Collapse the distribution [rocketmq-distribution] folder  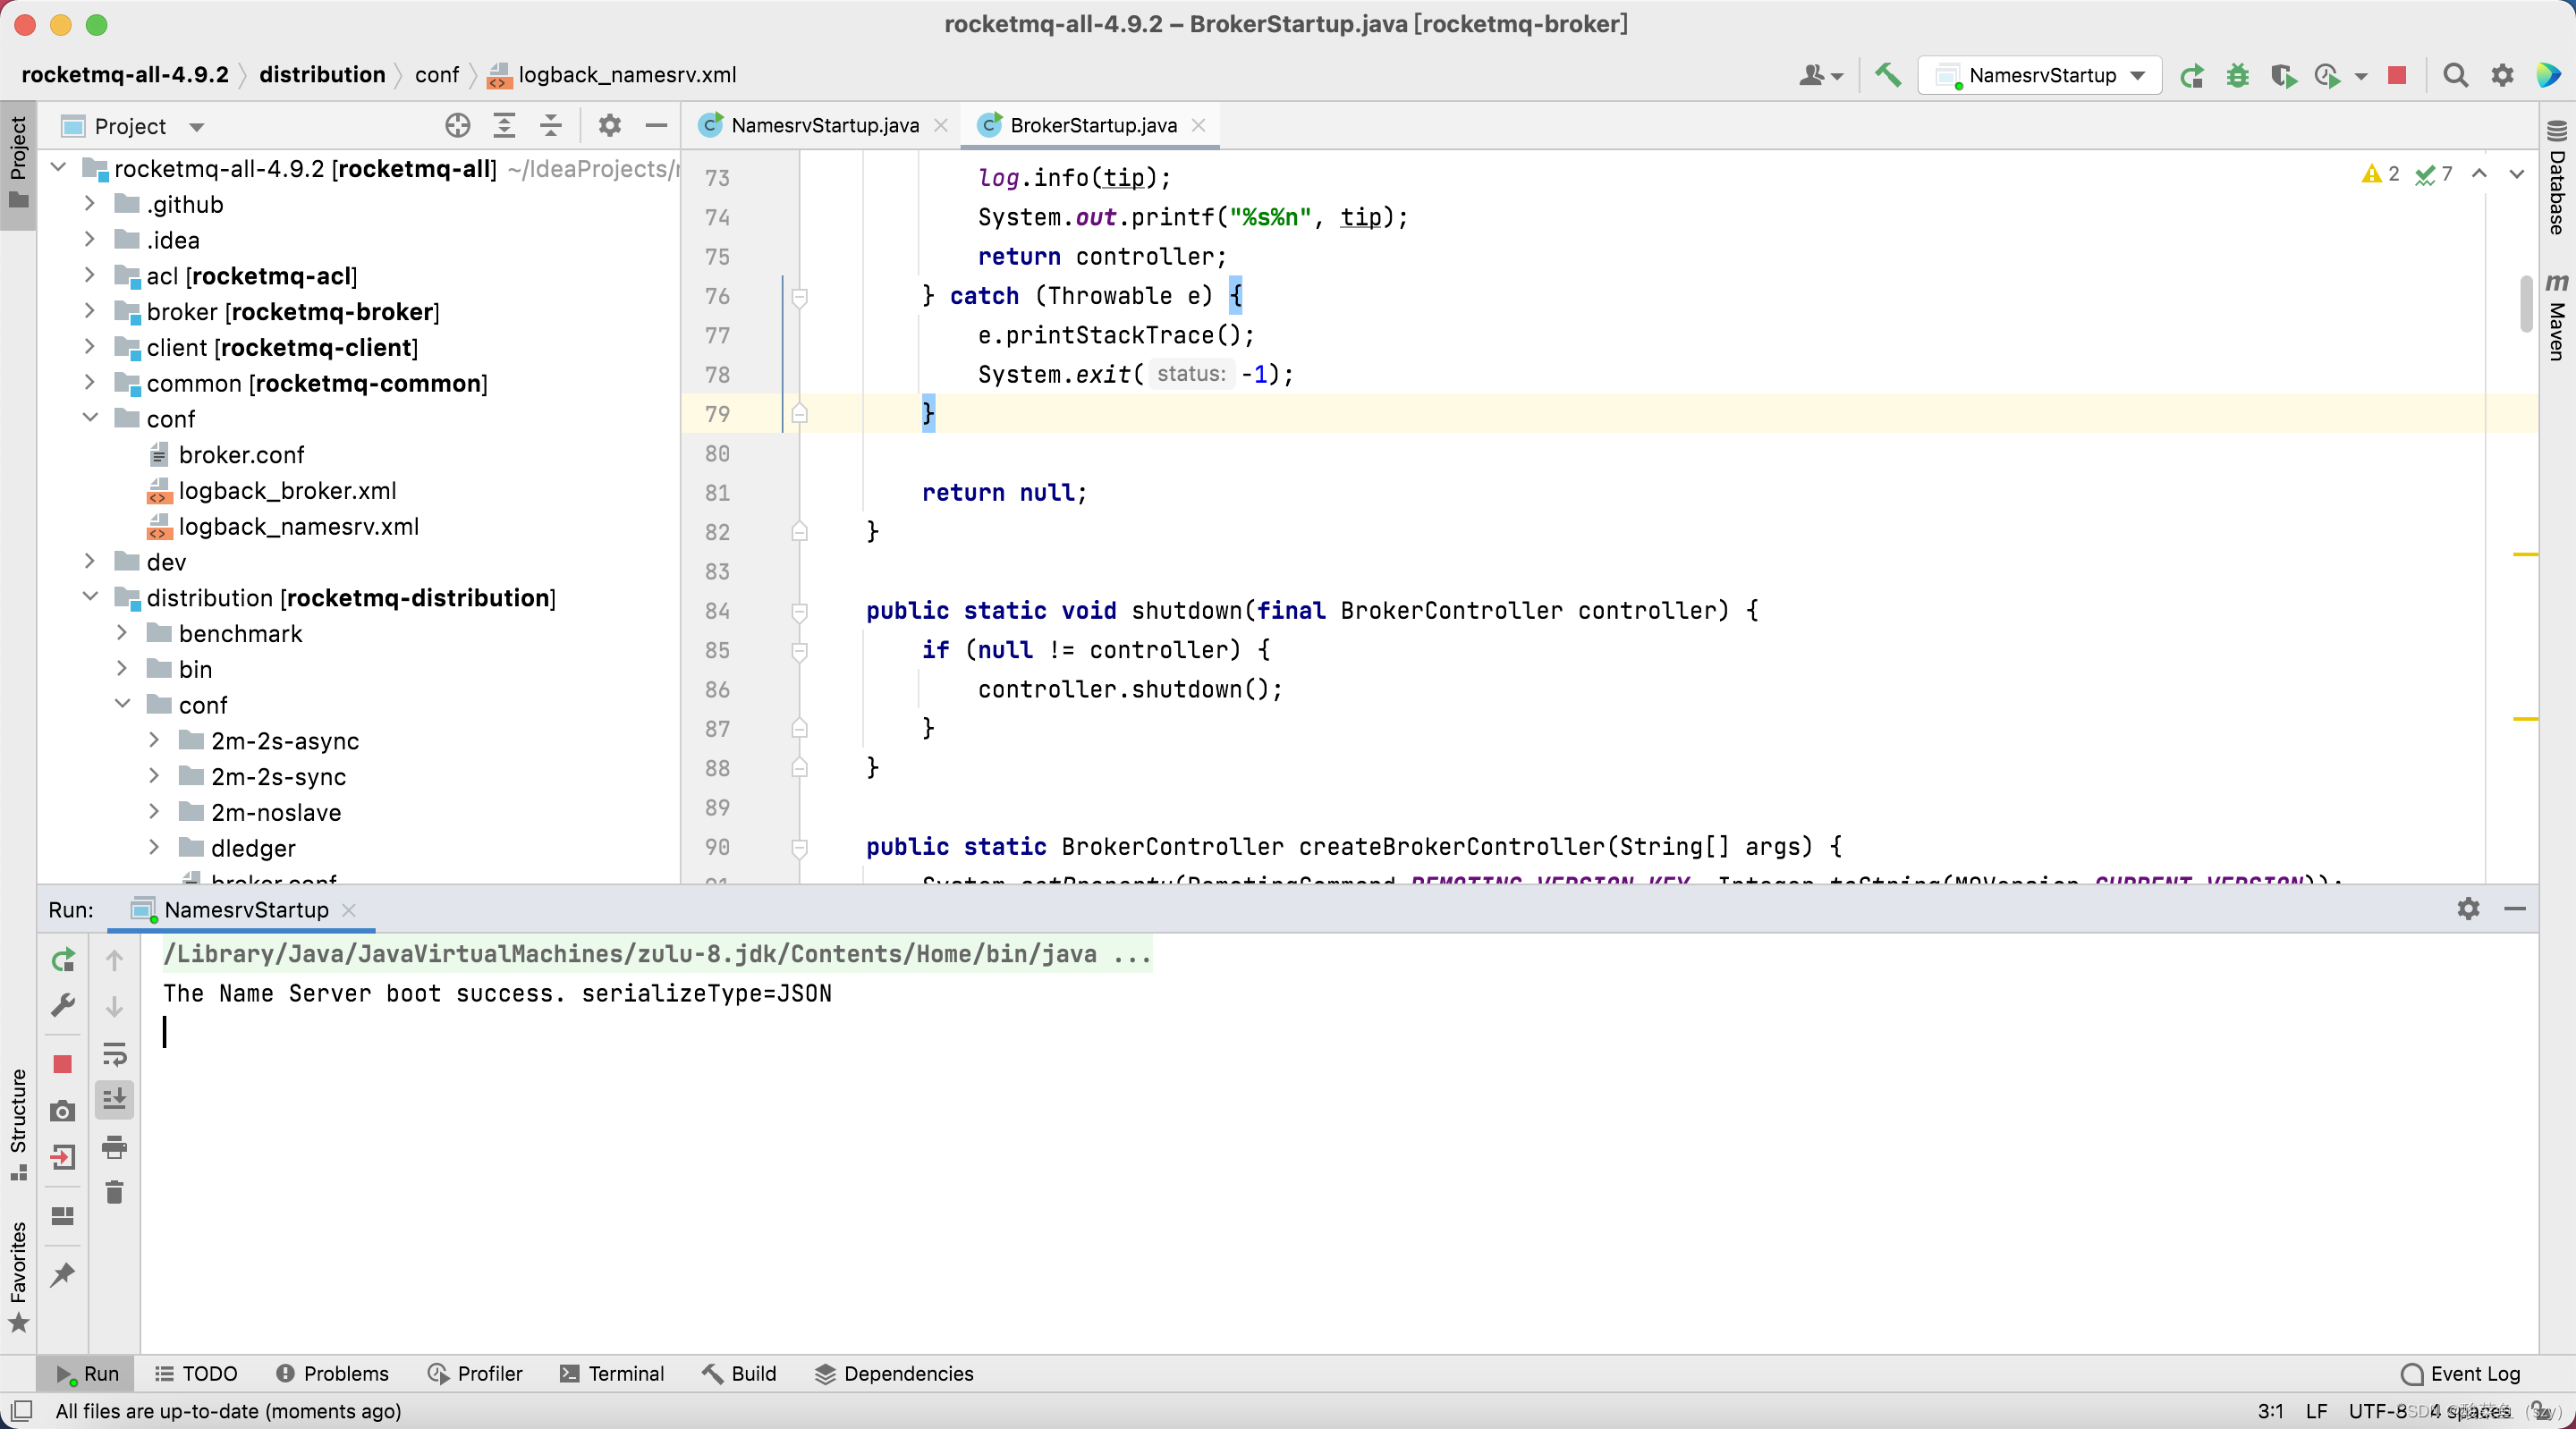90,598
